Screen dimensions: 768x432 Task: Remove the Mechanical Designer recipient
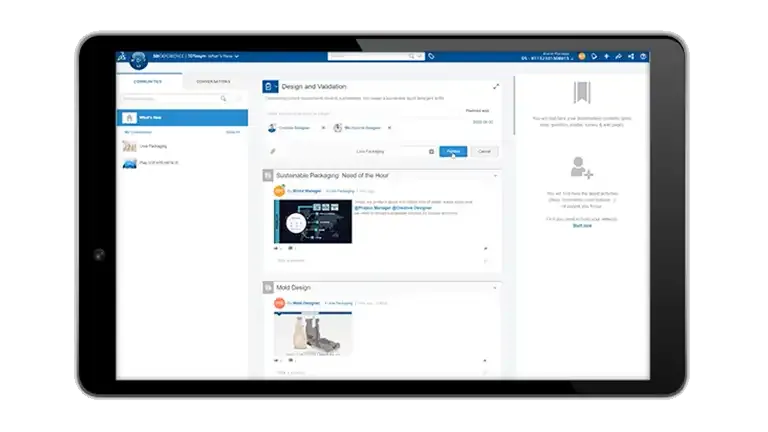(389, 128)
